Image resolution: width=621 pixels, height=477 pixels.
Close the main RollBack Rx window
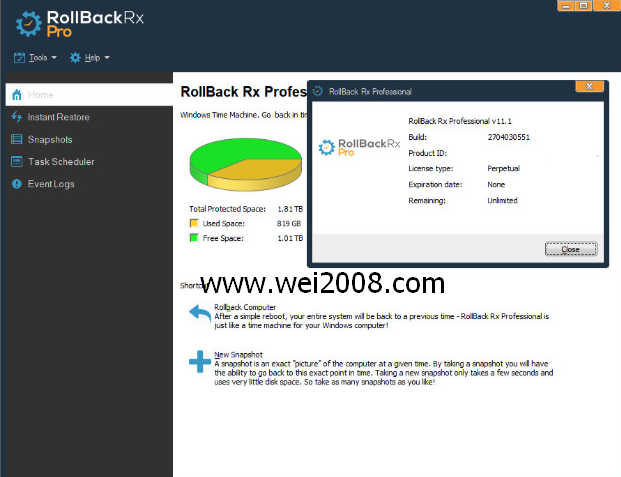[607, 6]
